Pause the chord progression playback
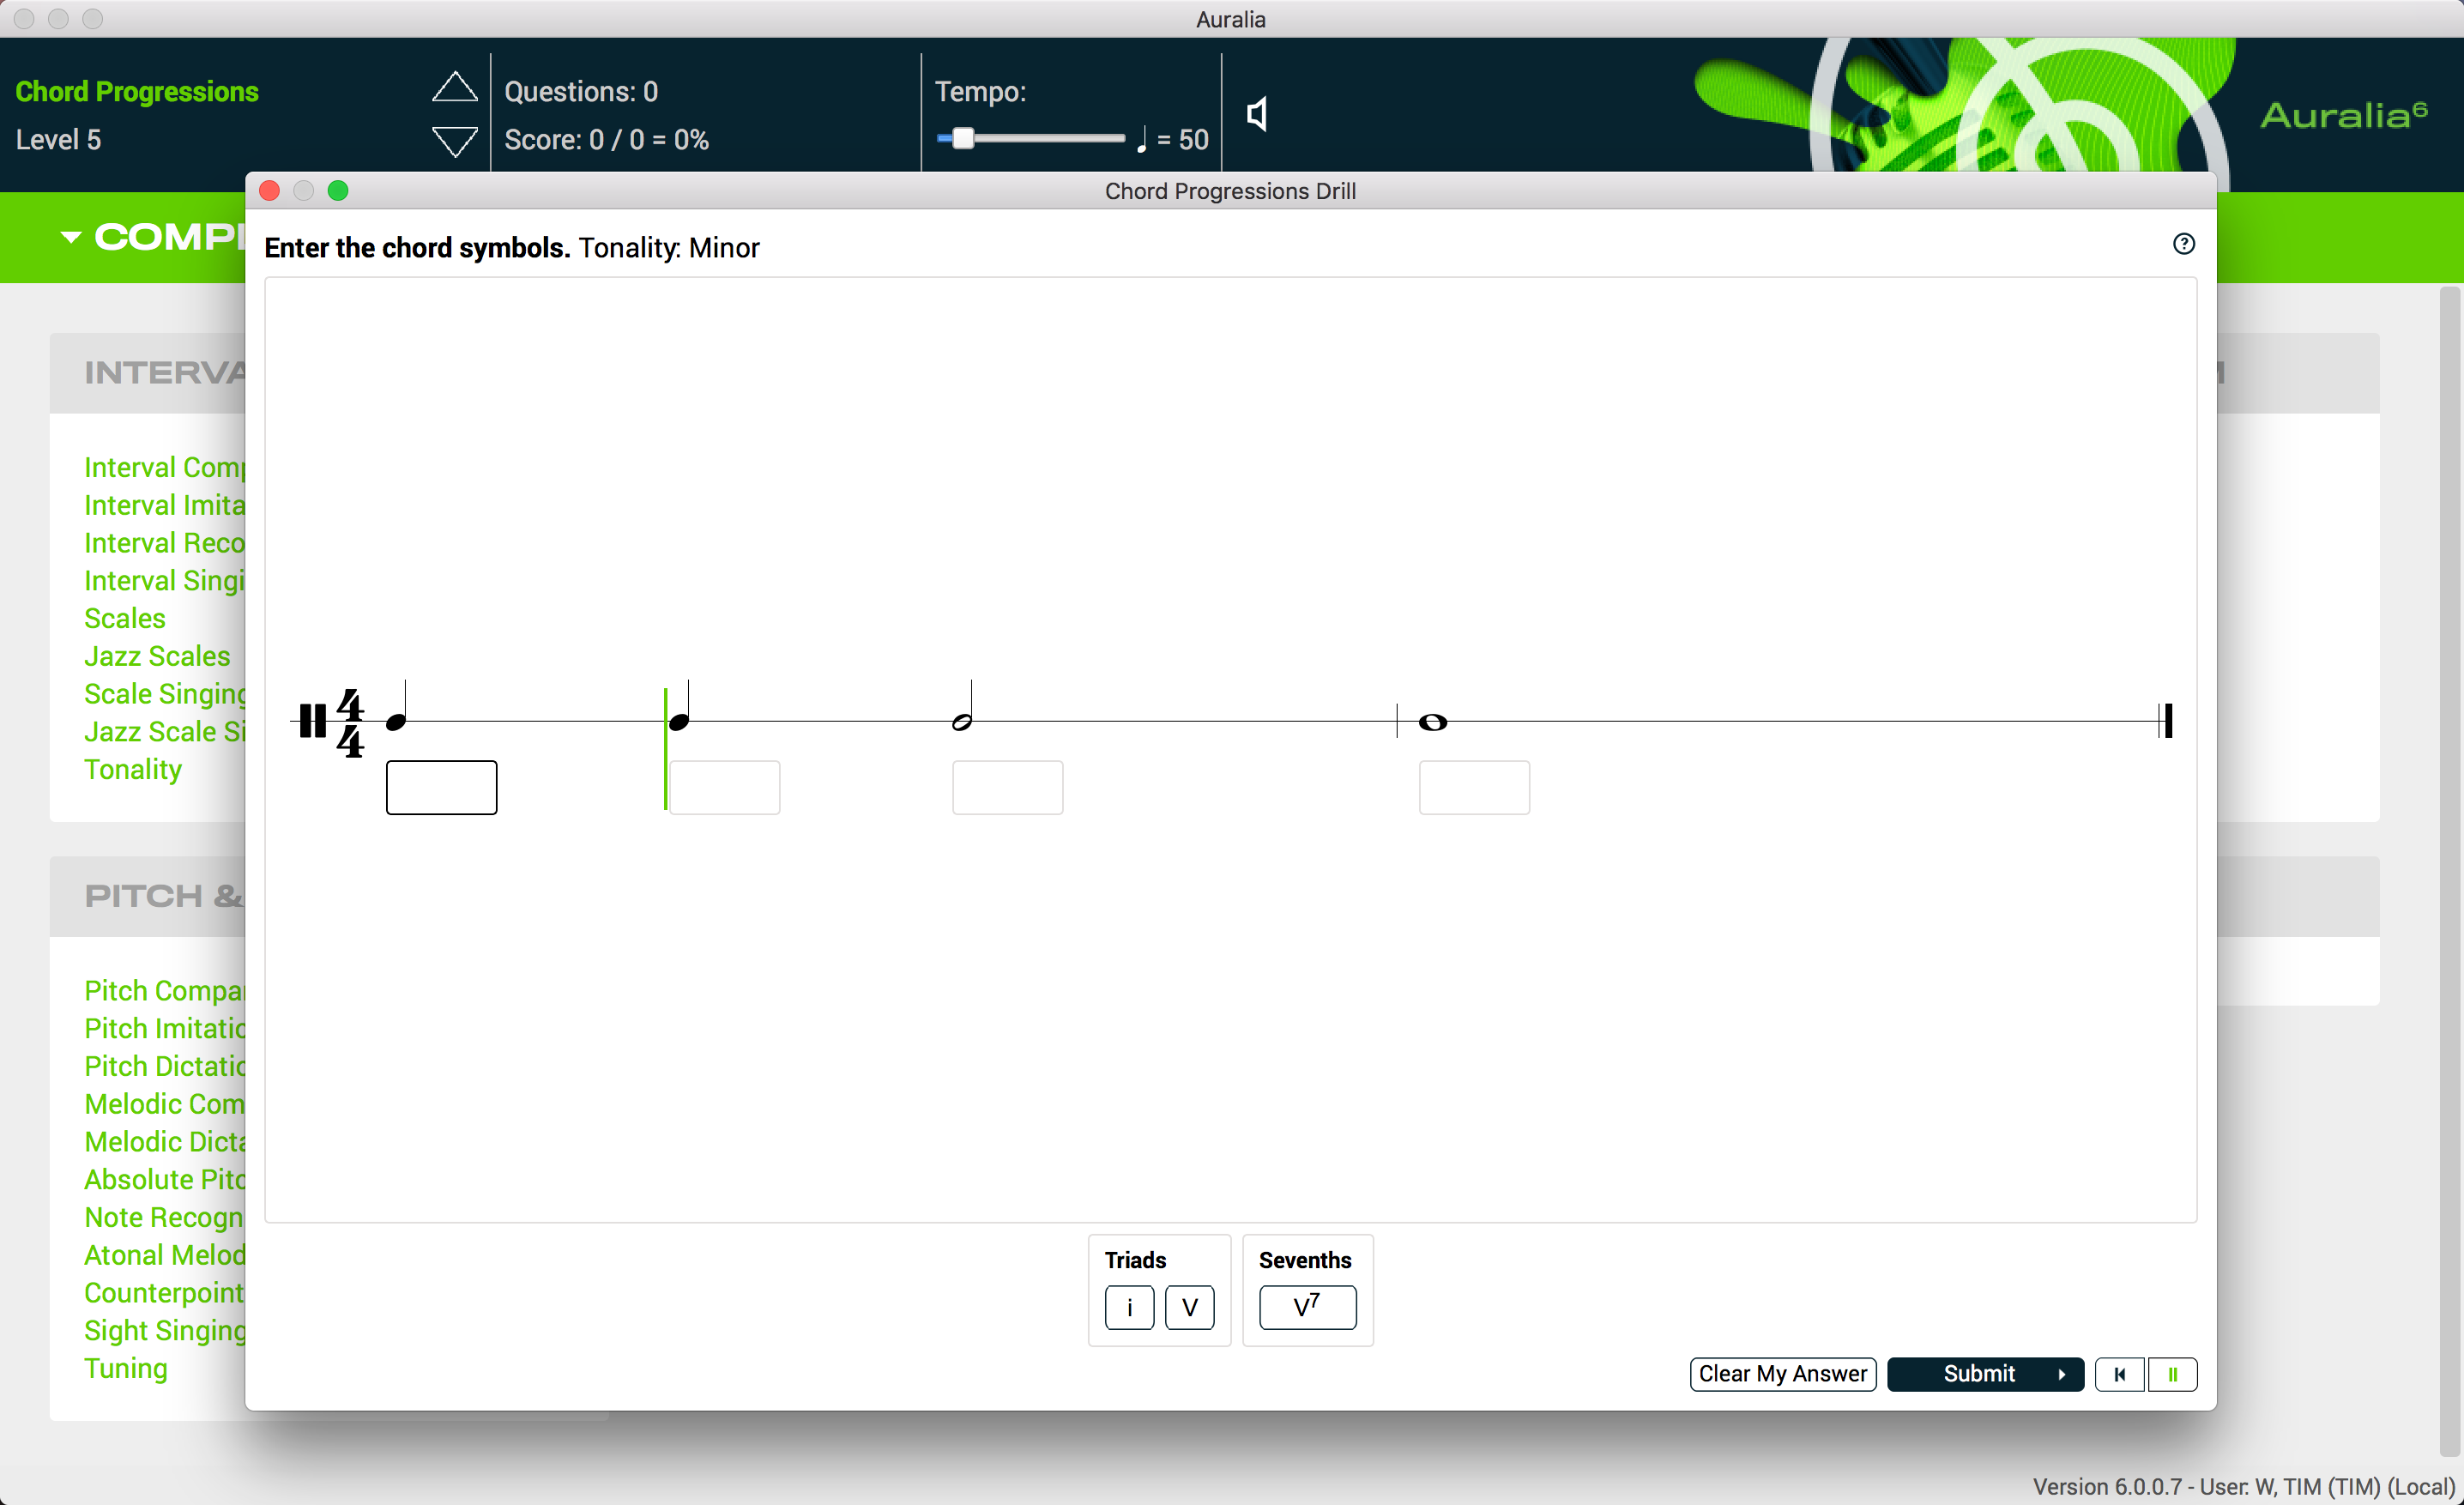Image resolution: width=2464 pixels, height=1505 pixels. (x=2174, y=1374)
